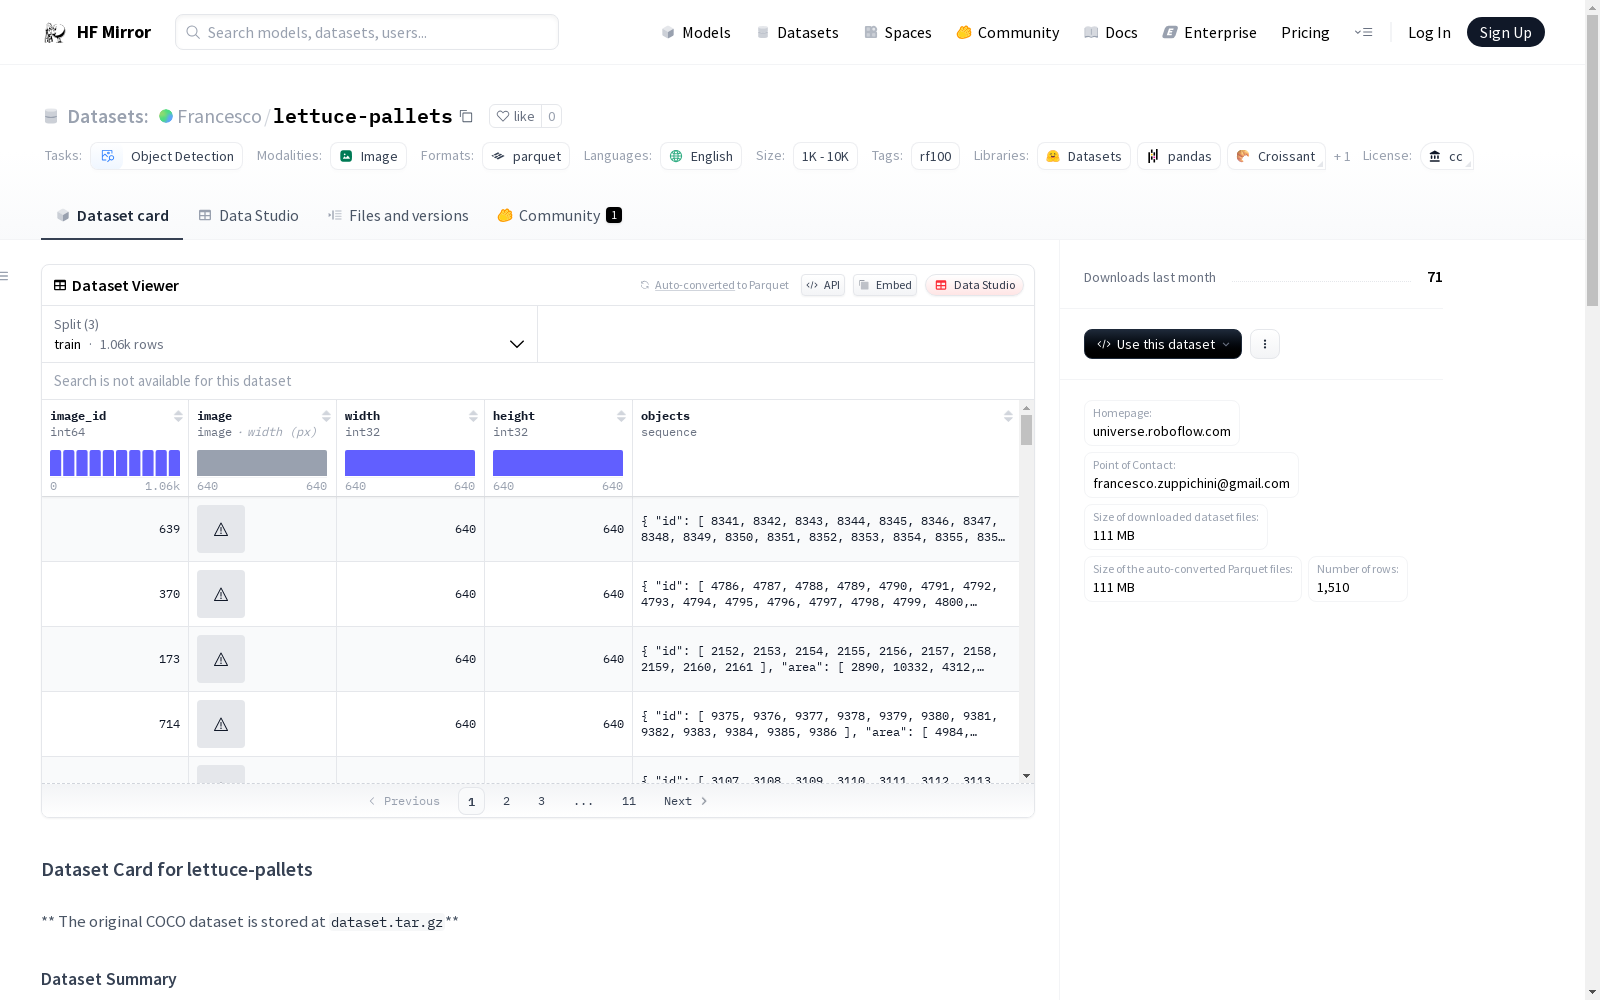Viewport: 1600px width, 1000px height.
Task: Open Models in the top navigation
Action: point(696,33)
